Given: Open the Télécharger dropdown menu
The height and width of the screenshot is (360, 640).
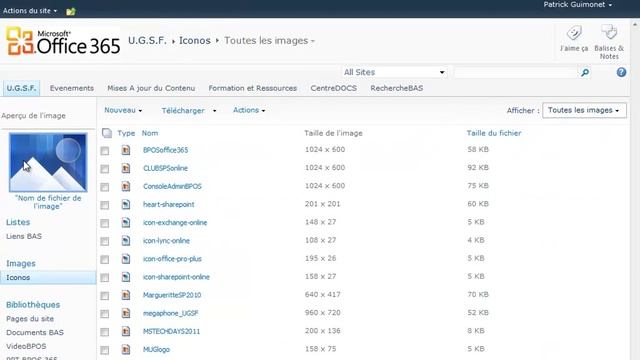Looking at the screenshot, I should point(189,111).
